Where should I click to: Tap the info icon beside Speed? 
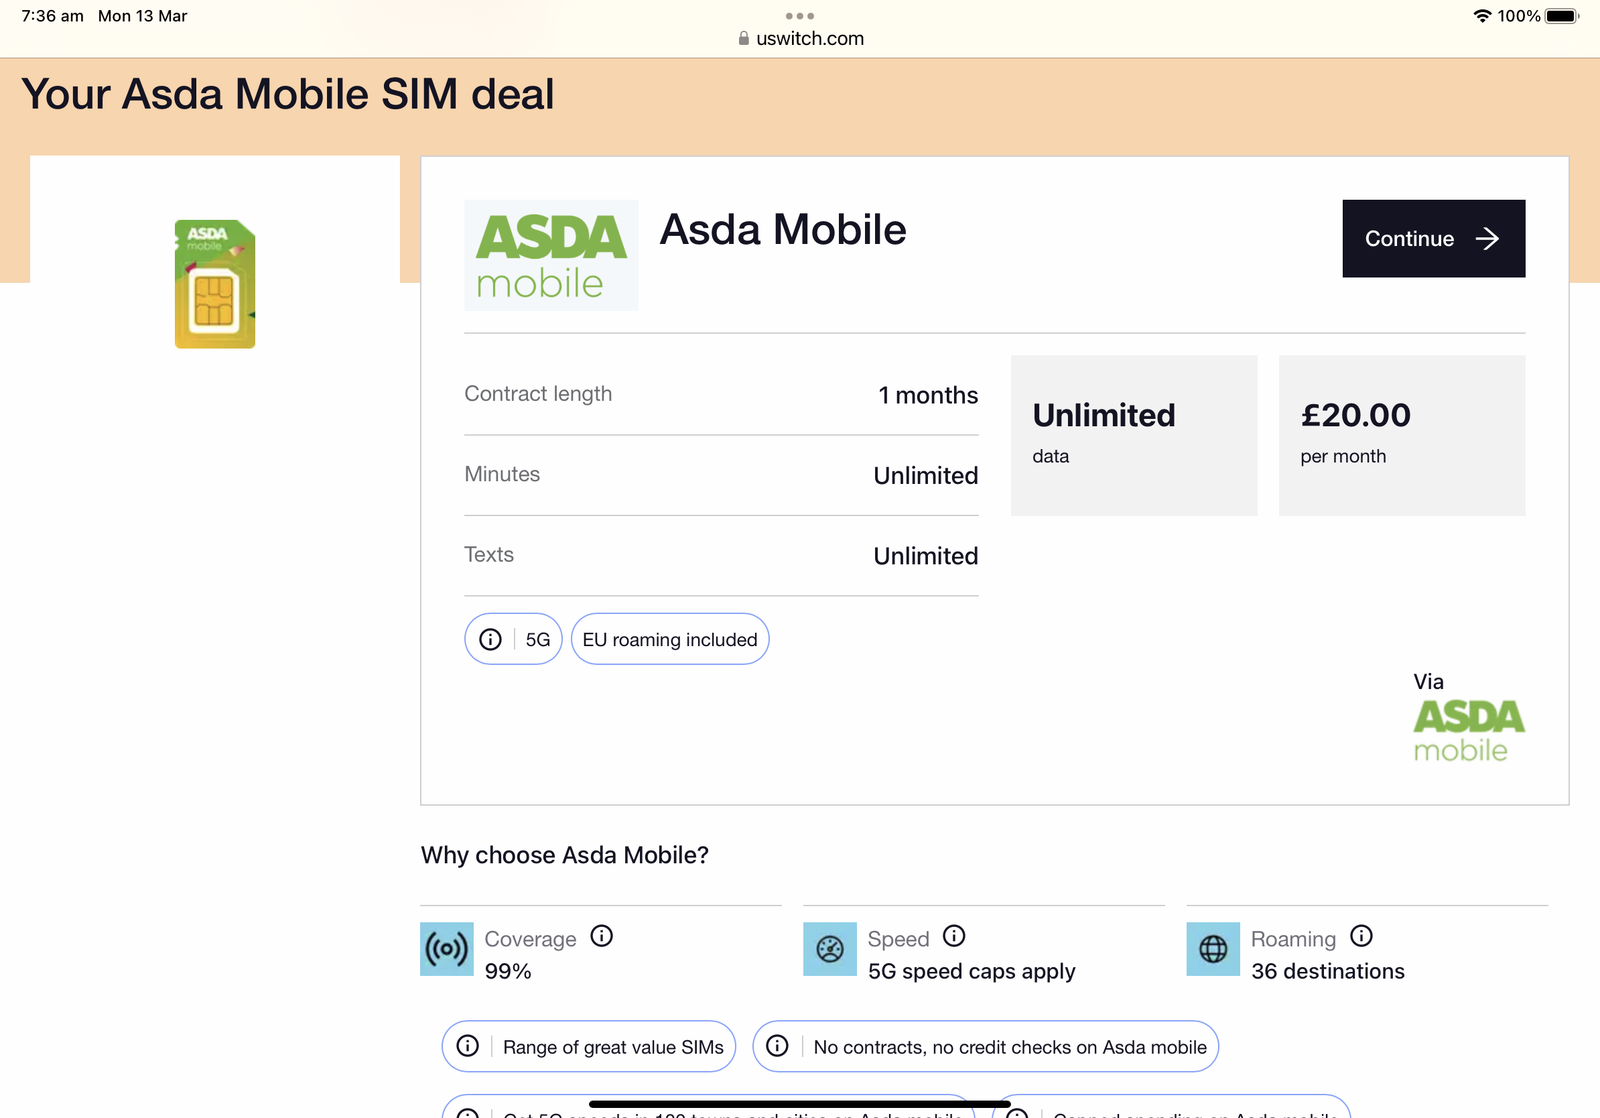coord(954,936)
